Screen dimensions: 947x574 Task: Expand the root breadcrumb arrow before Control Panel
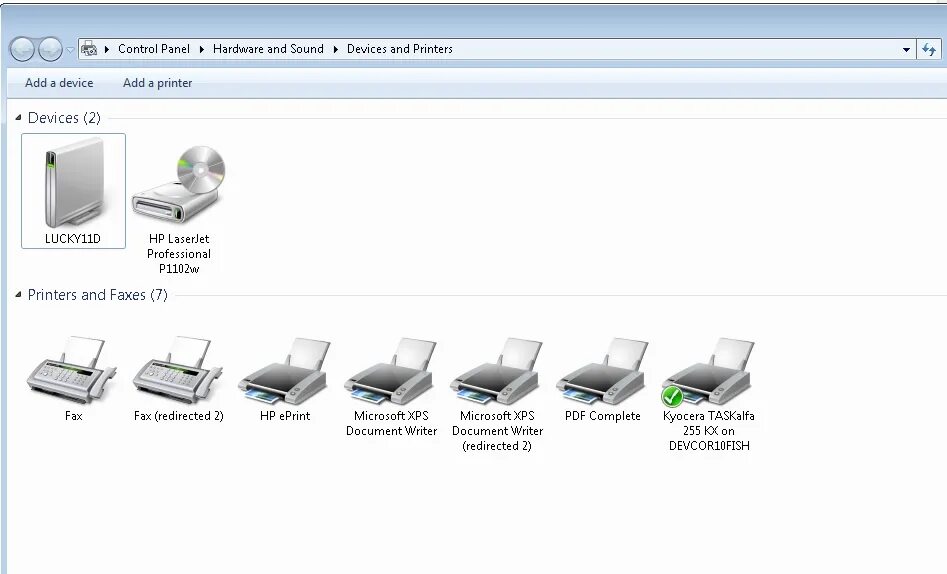107,50
